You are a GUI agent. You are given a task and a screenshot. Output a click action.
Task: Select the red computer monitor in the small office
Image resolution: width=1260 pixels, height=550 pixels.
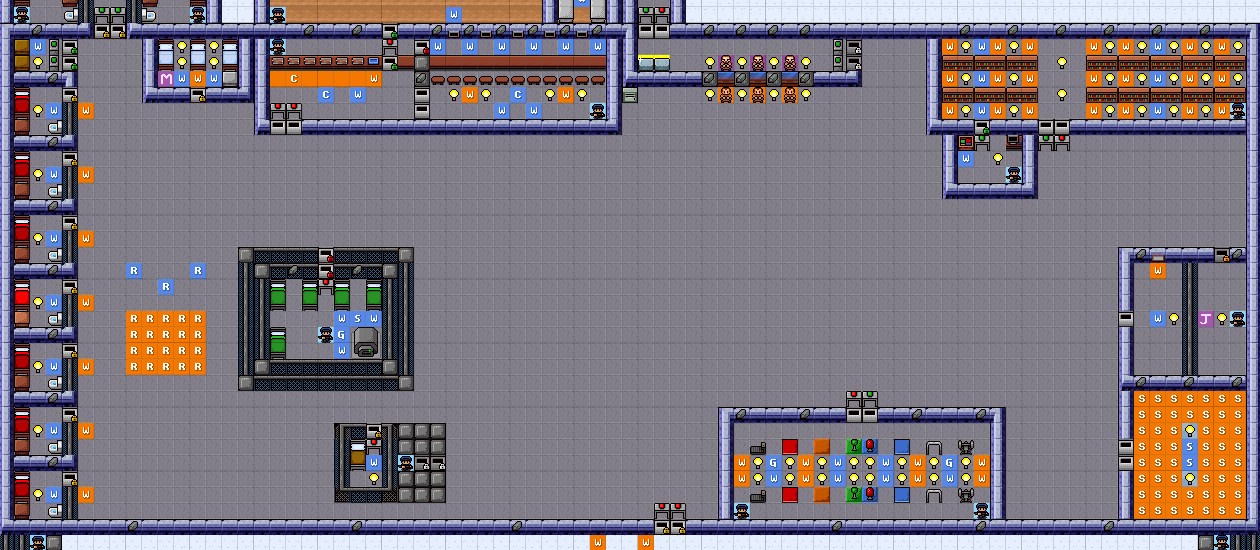pos(966,142)
